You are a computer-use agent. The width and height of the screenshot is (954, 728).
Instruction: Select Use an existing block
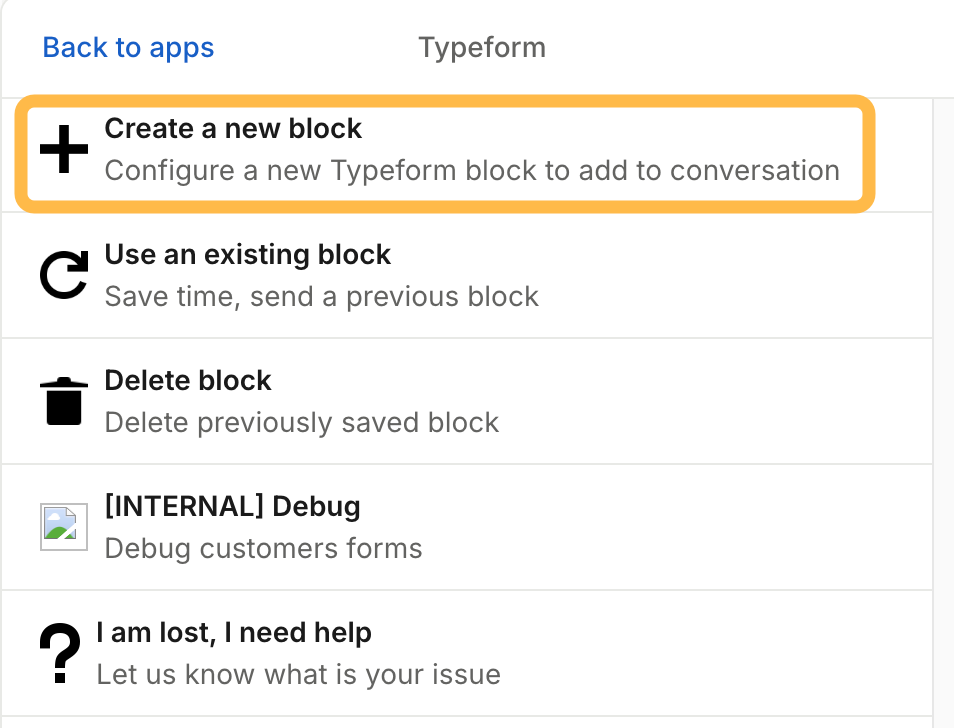247,255
